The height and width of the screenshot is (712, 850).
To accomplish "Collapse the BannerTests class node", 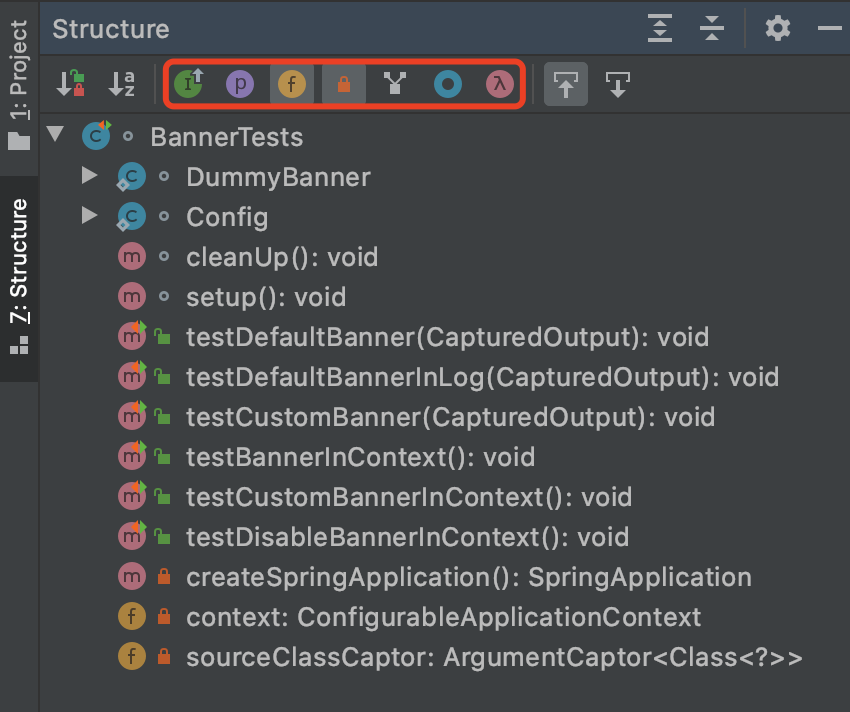I will [55, 135].
